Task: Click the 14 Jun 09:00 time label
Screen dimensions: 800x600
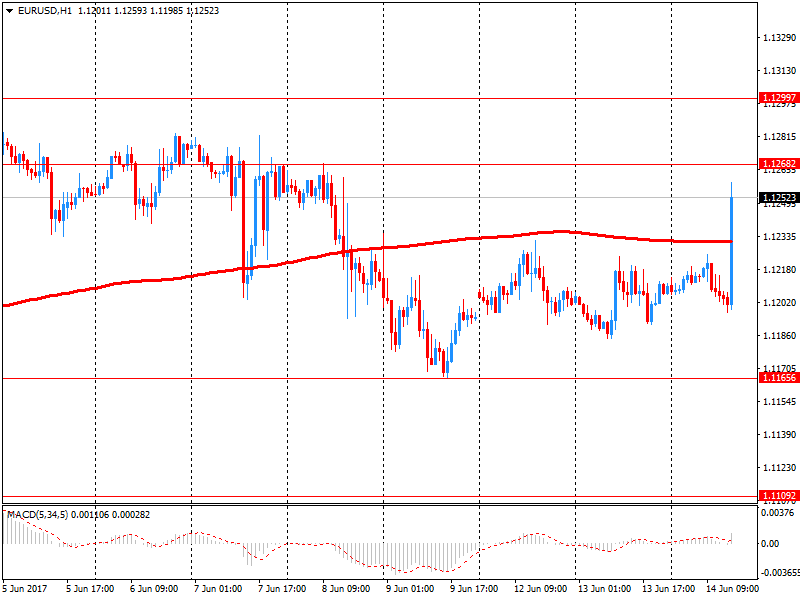Action: coord(732,589)
